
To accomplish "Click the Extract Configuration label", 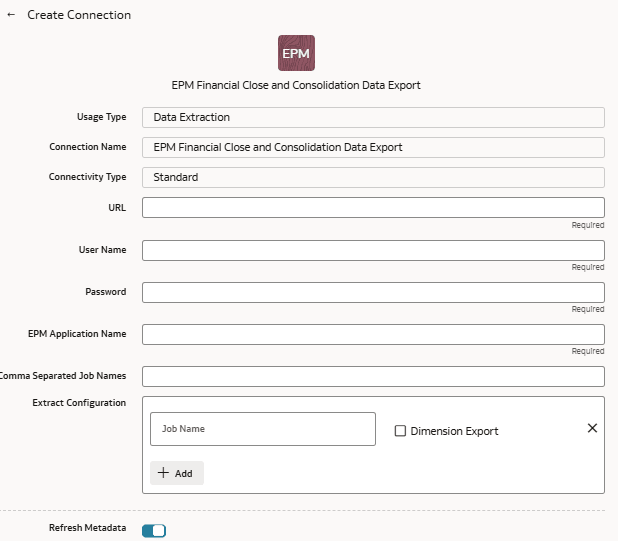I will [79, 403].
